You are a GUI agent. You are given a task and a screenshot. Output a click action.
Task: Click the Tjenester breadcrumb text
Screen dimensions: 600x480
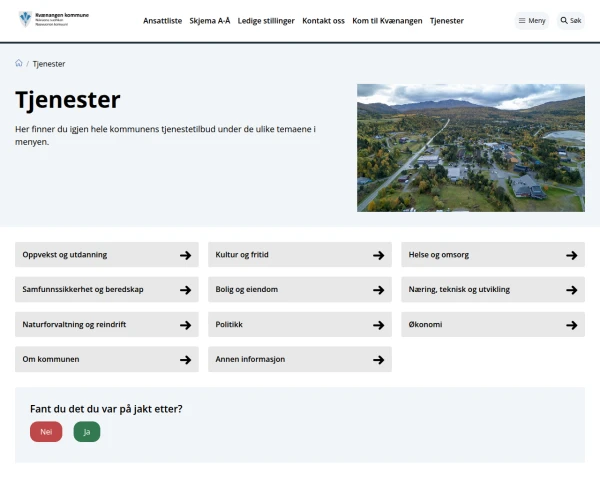point(49,64)
